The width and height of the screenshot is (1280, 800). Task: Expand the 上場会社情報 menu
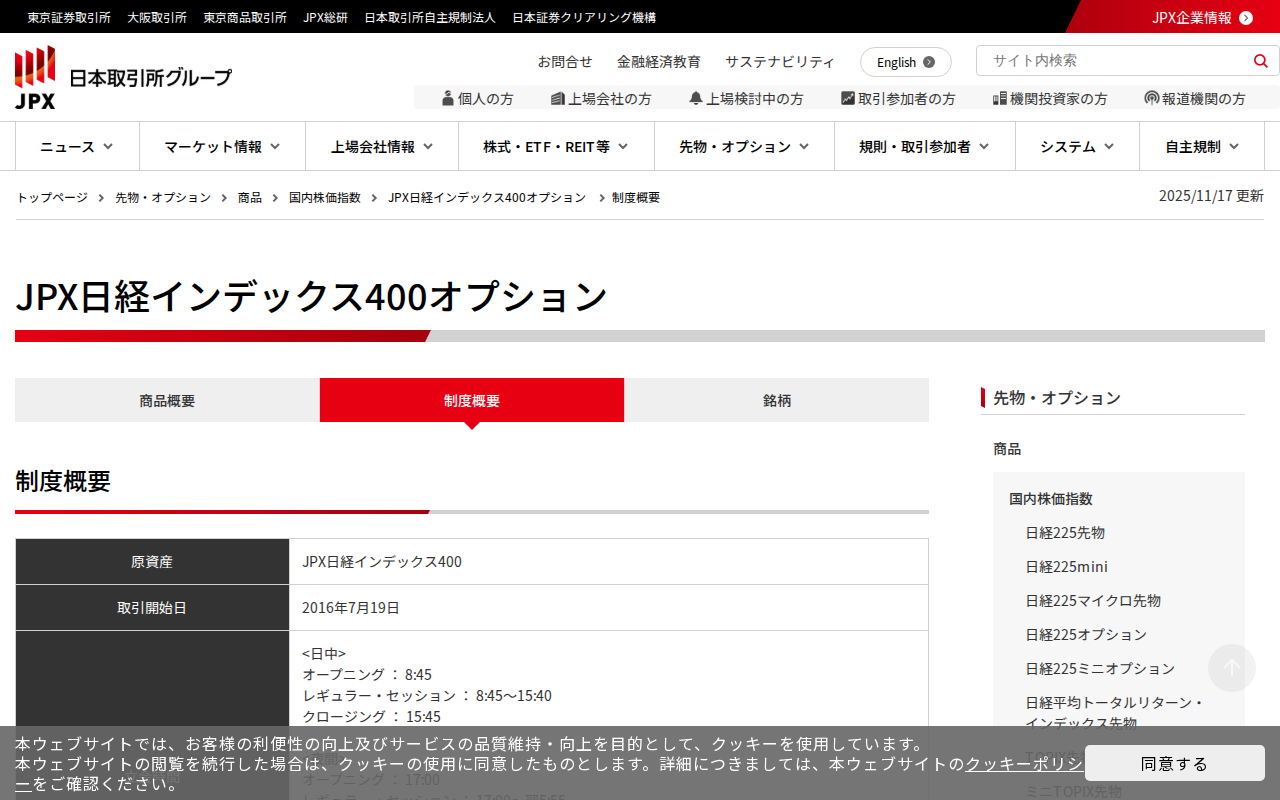click(x=382, y=146)
